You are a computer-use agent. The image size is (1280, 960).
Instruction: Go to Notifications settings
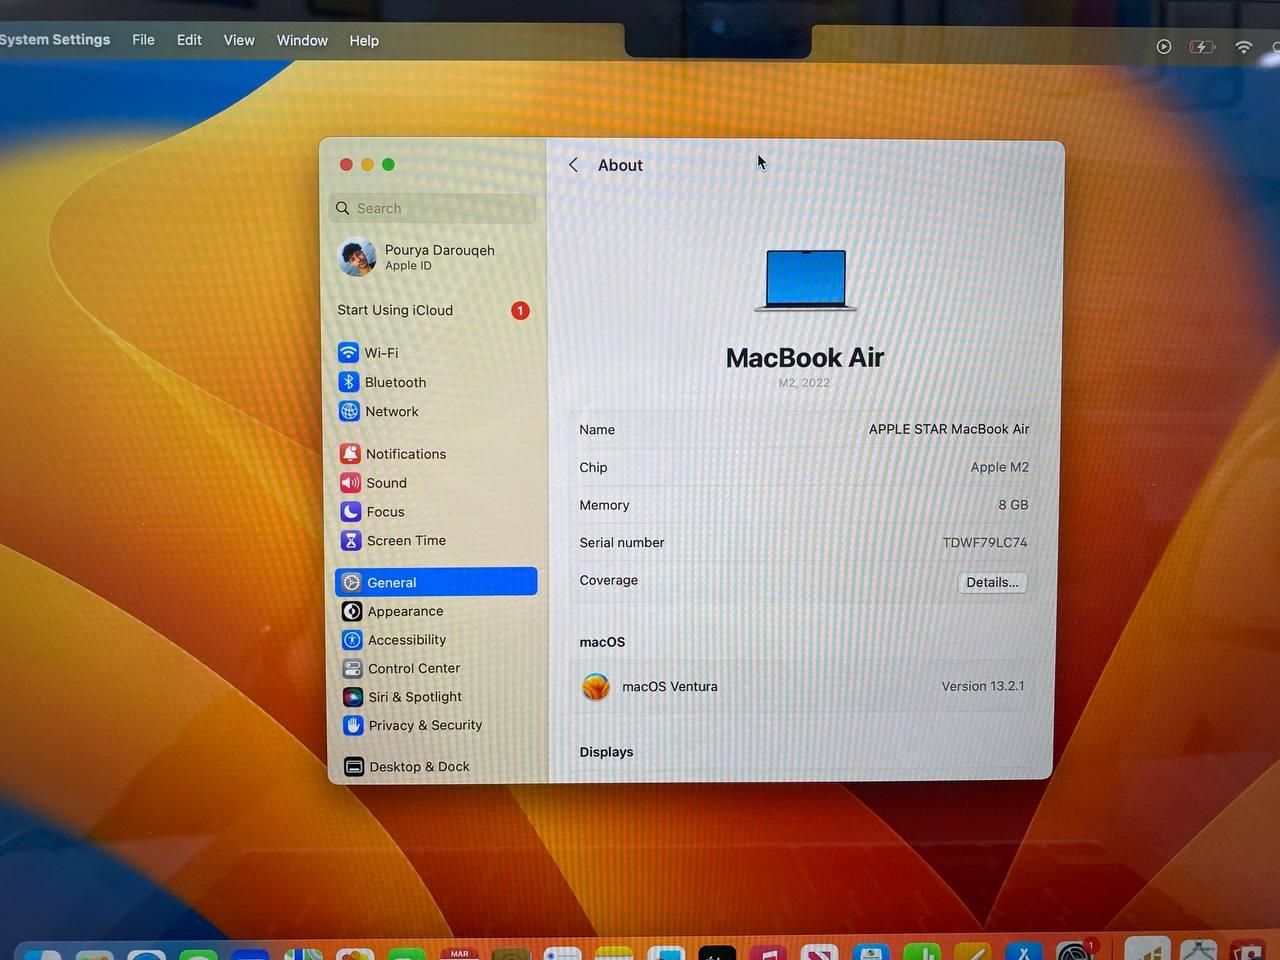tap(405, 454)
